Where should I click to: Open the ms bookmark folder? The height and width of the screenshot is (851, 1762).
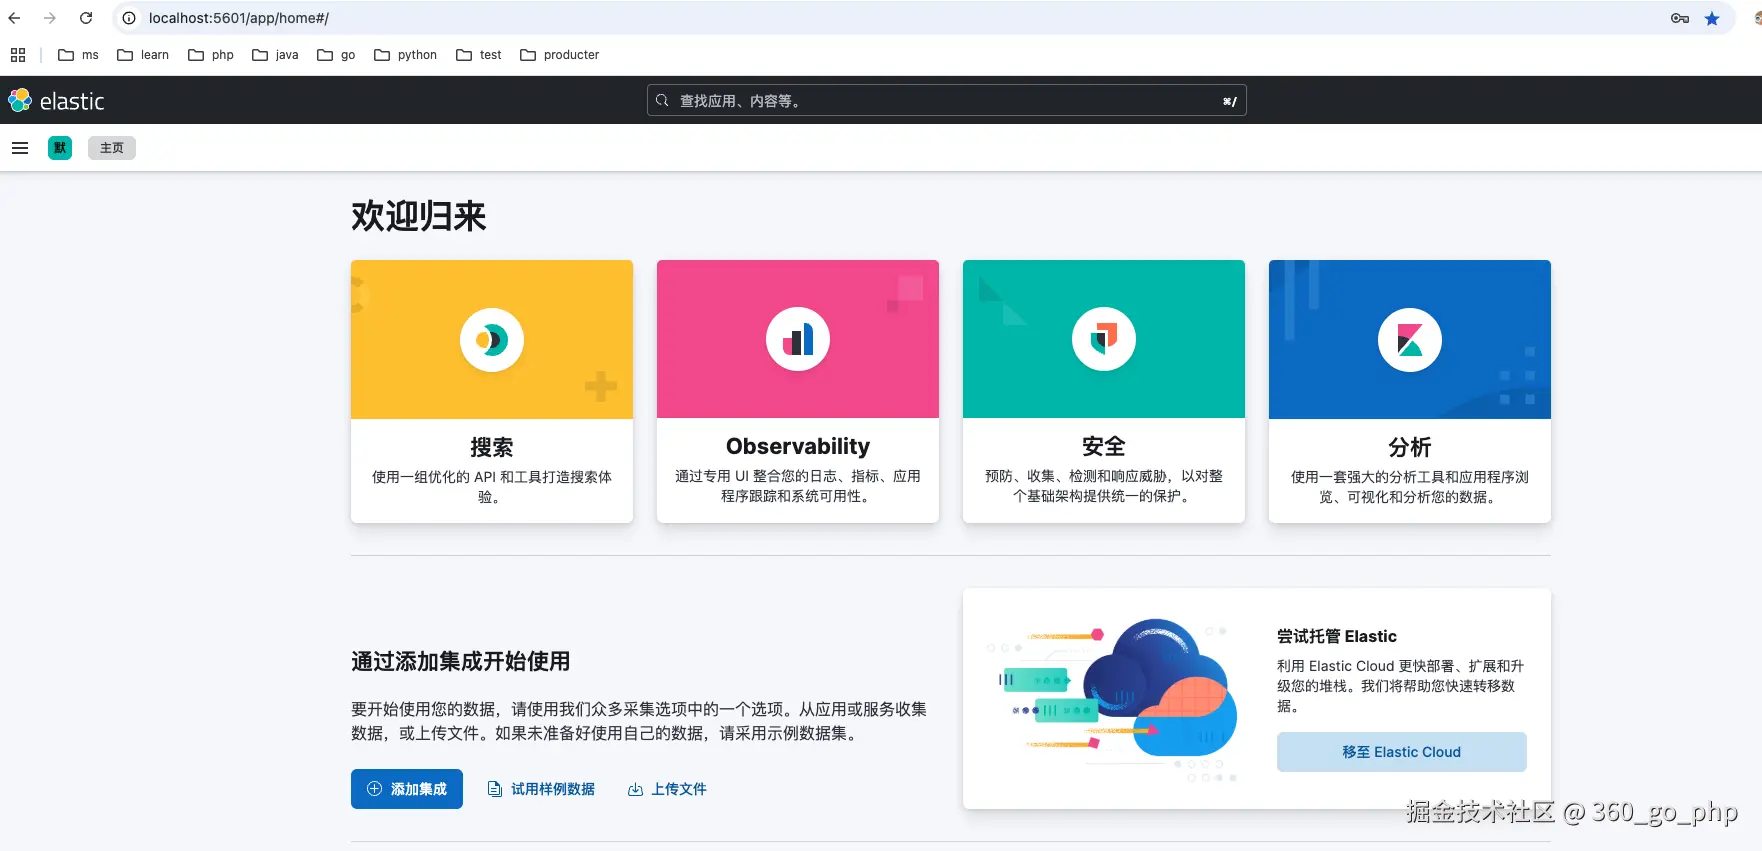tap(78, 55)
